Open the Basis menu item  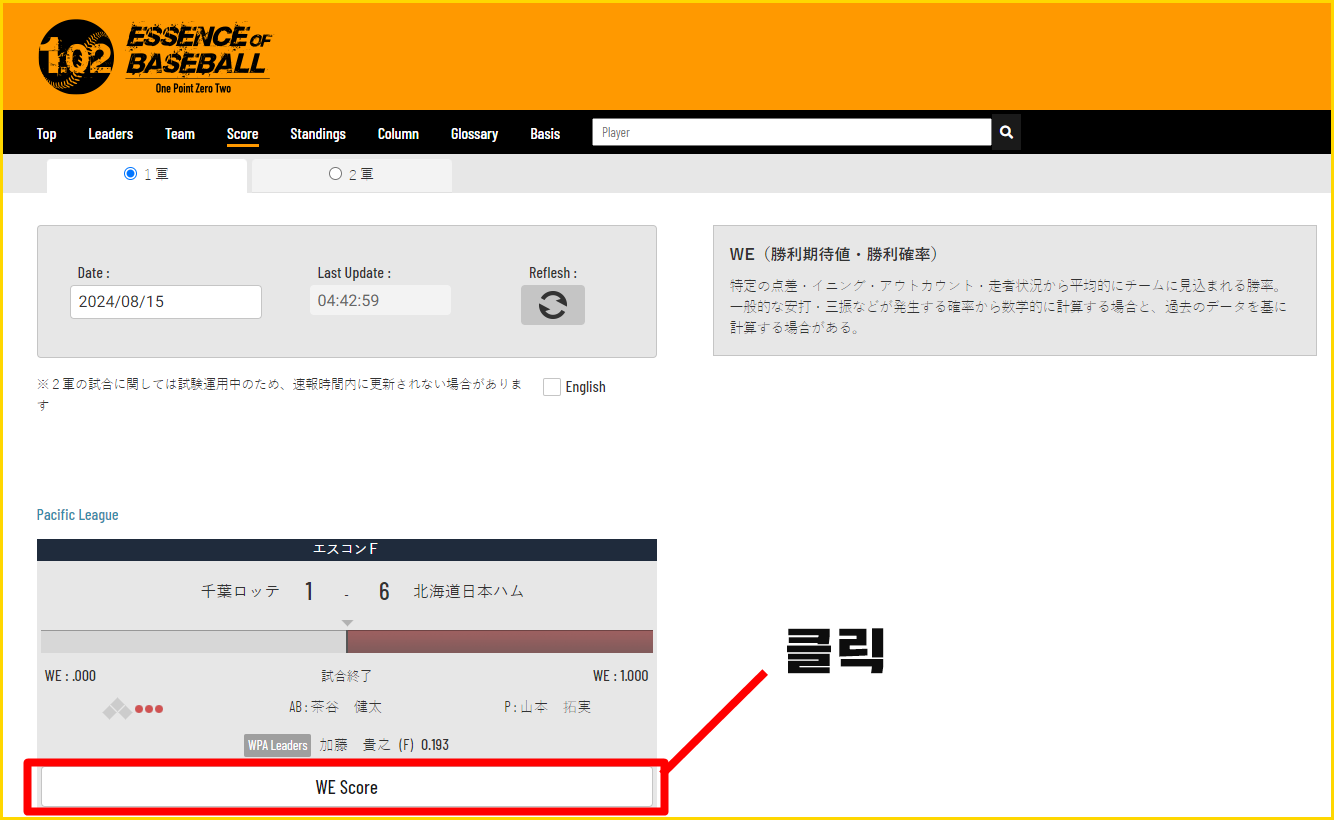click(545, 134)
